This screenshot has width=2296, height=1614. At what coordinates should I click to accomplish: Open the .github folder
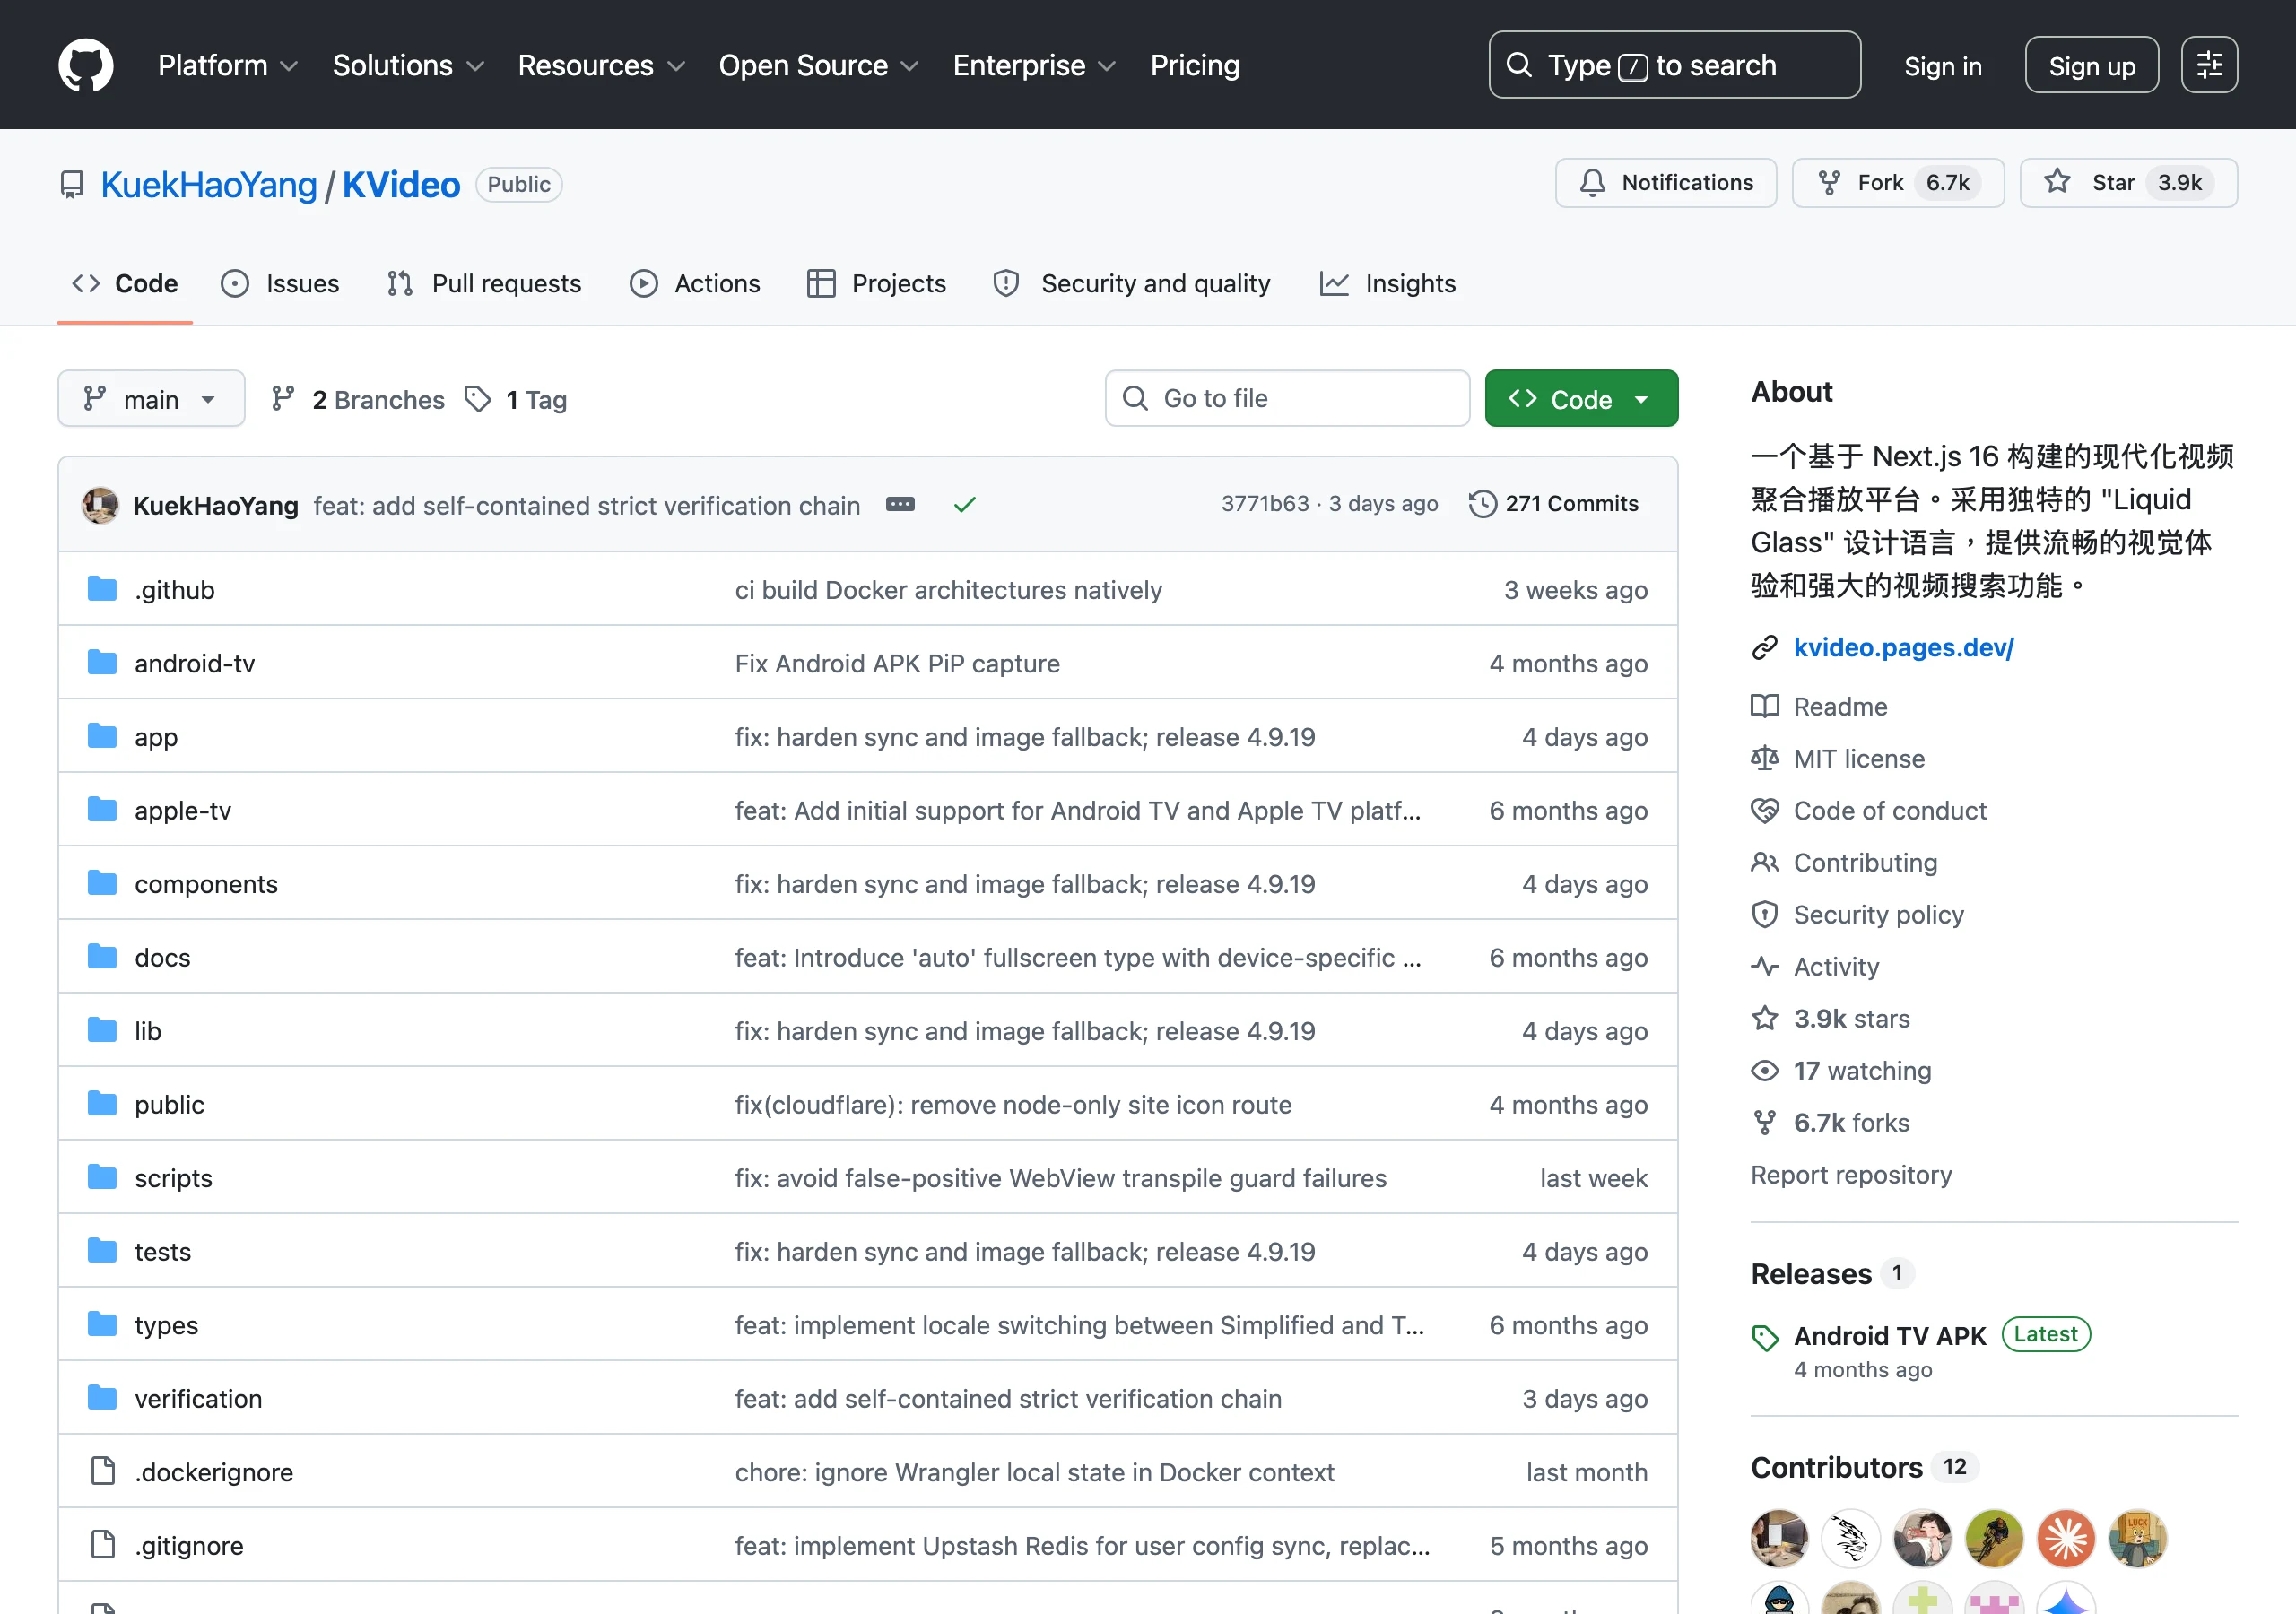pos(174,590)
